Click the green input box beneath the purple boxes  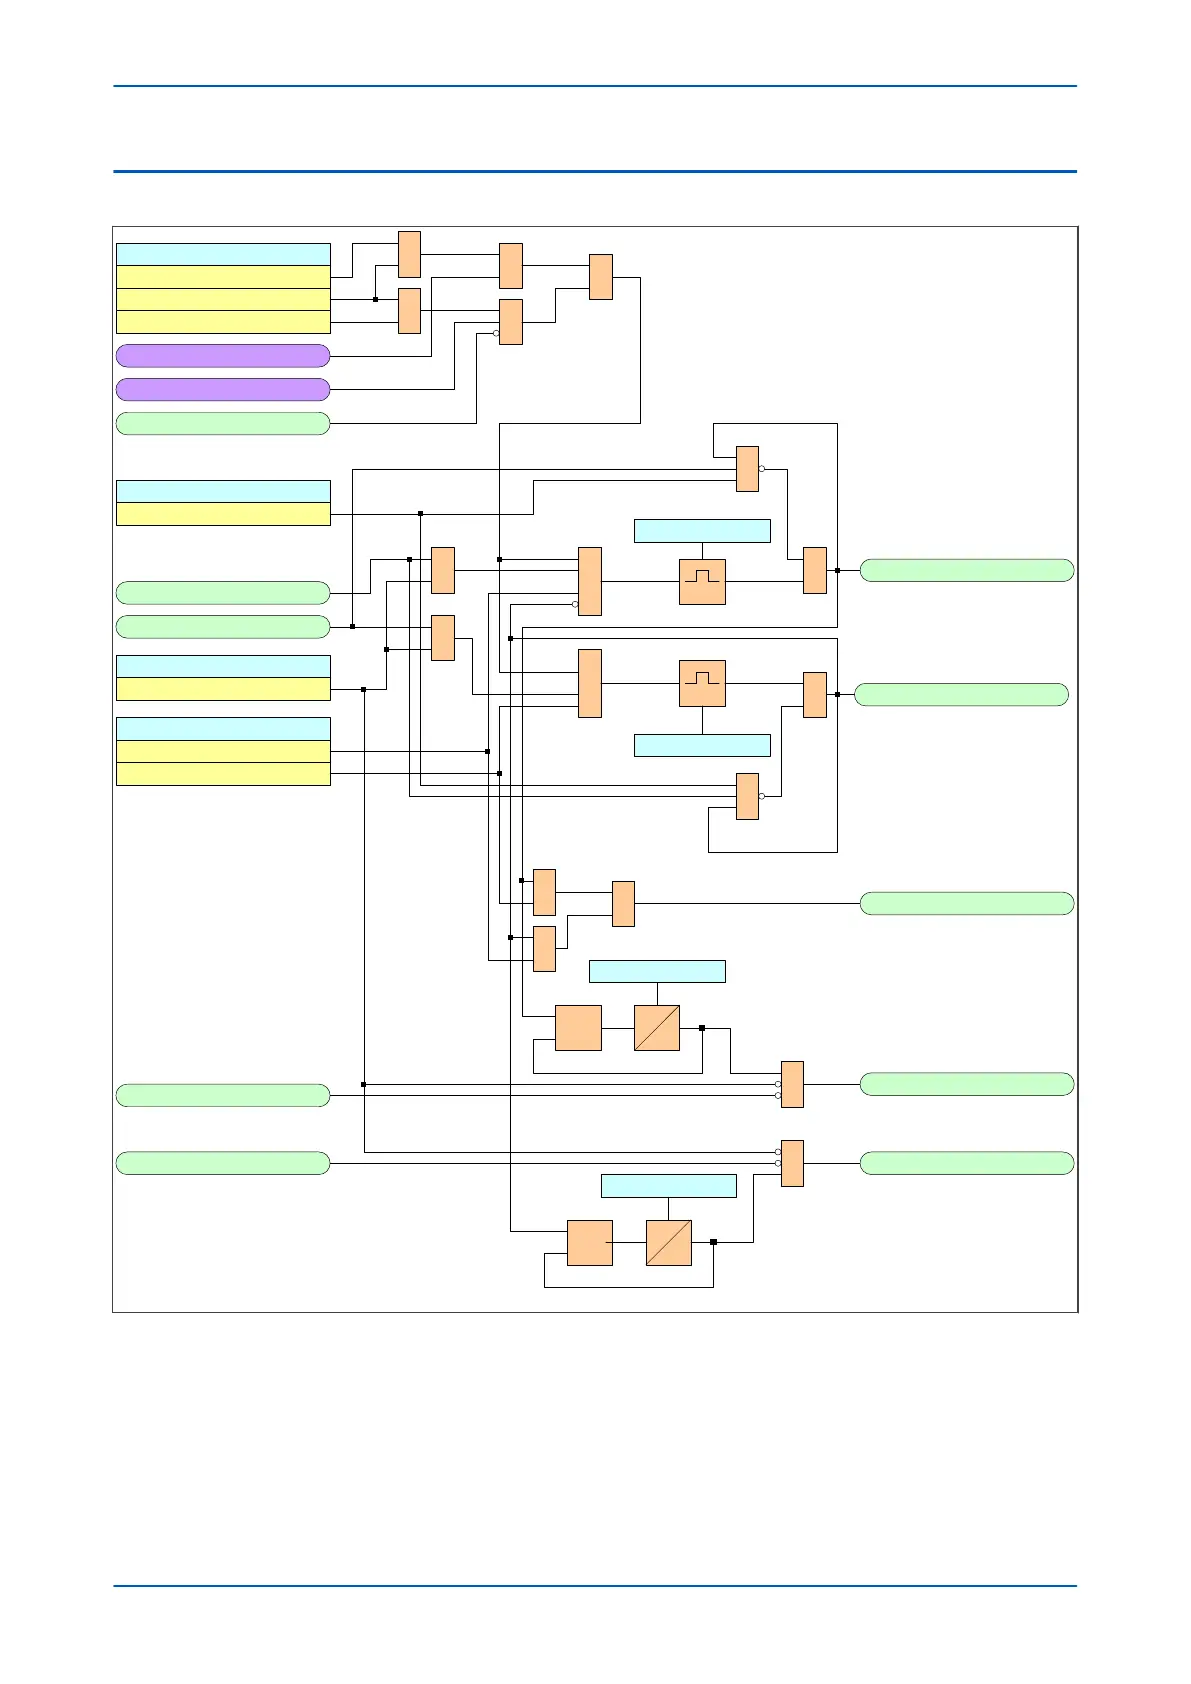(x=223, y=424)
